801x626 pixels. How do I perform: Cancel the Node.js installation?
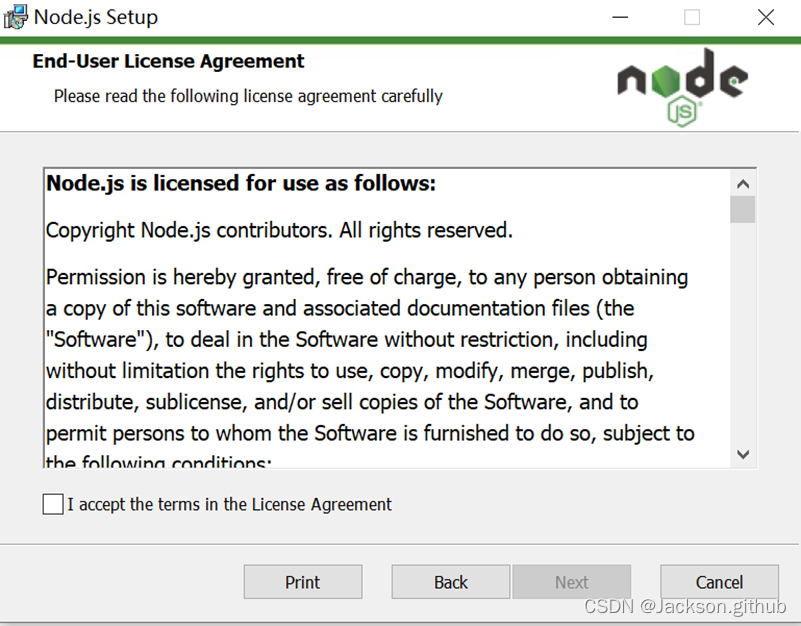pos(719,582)
